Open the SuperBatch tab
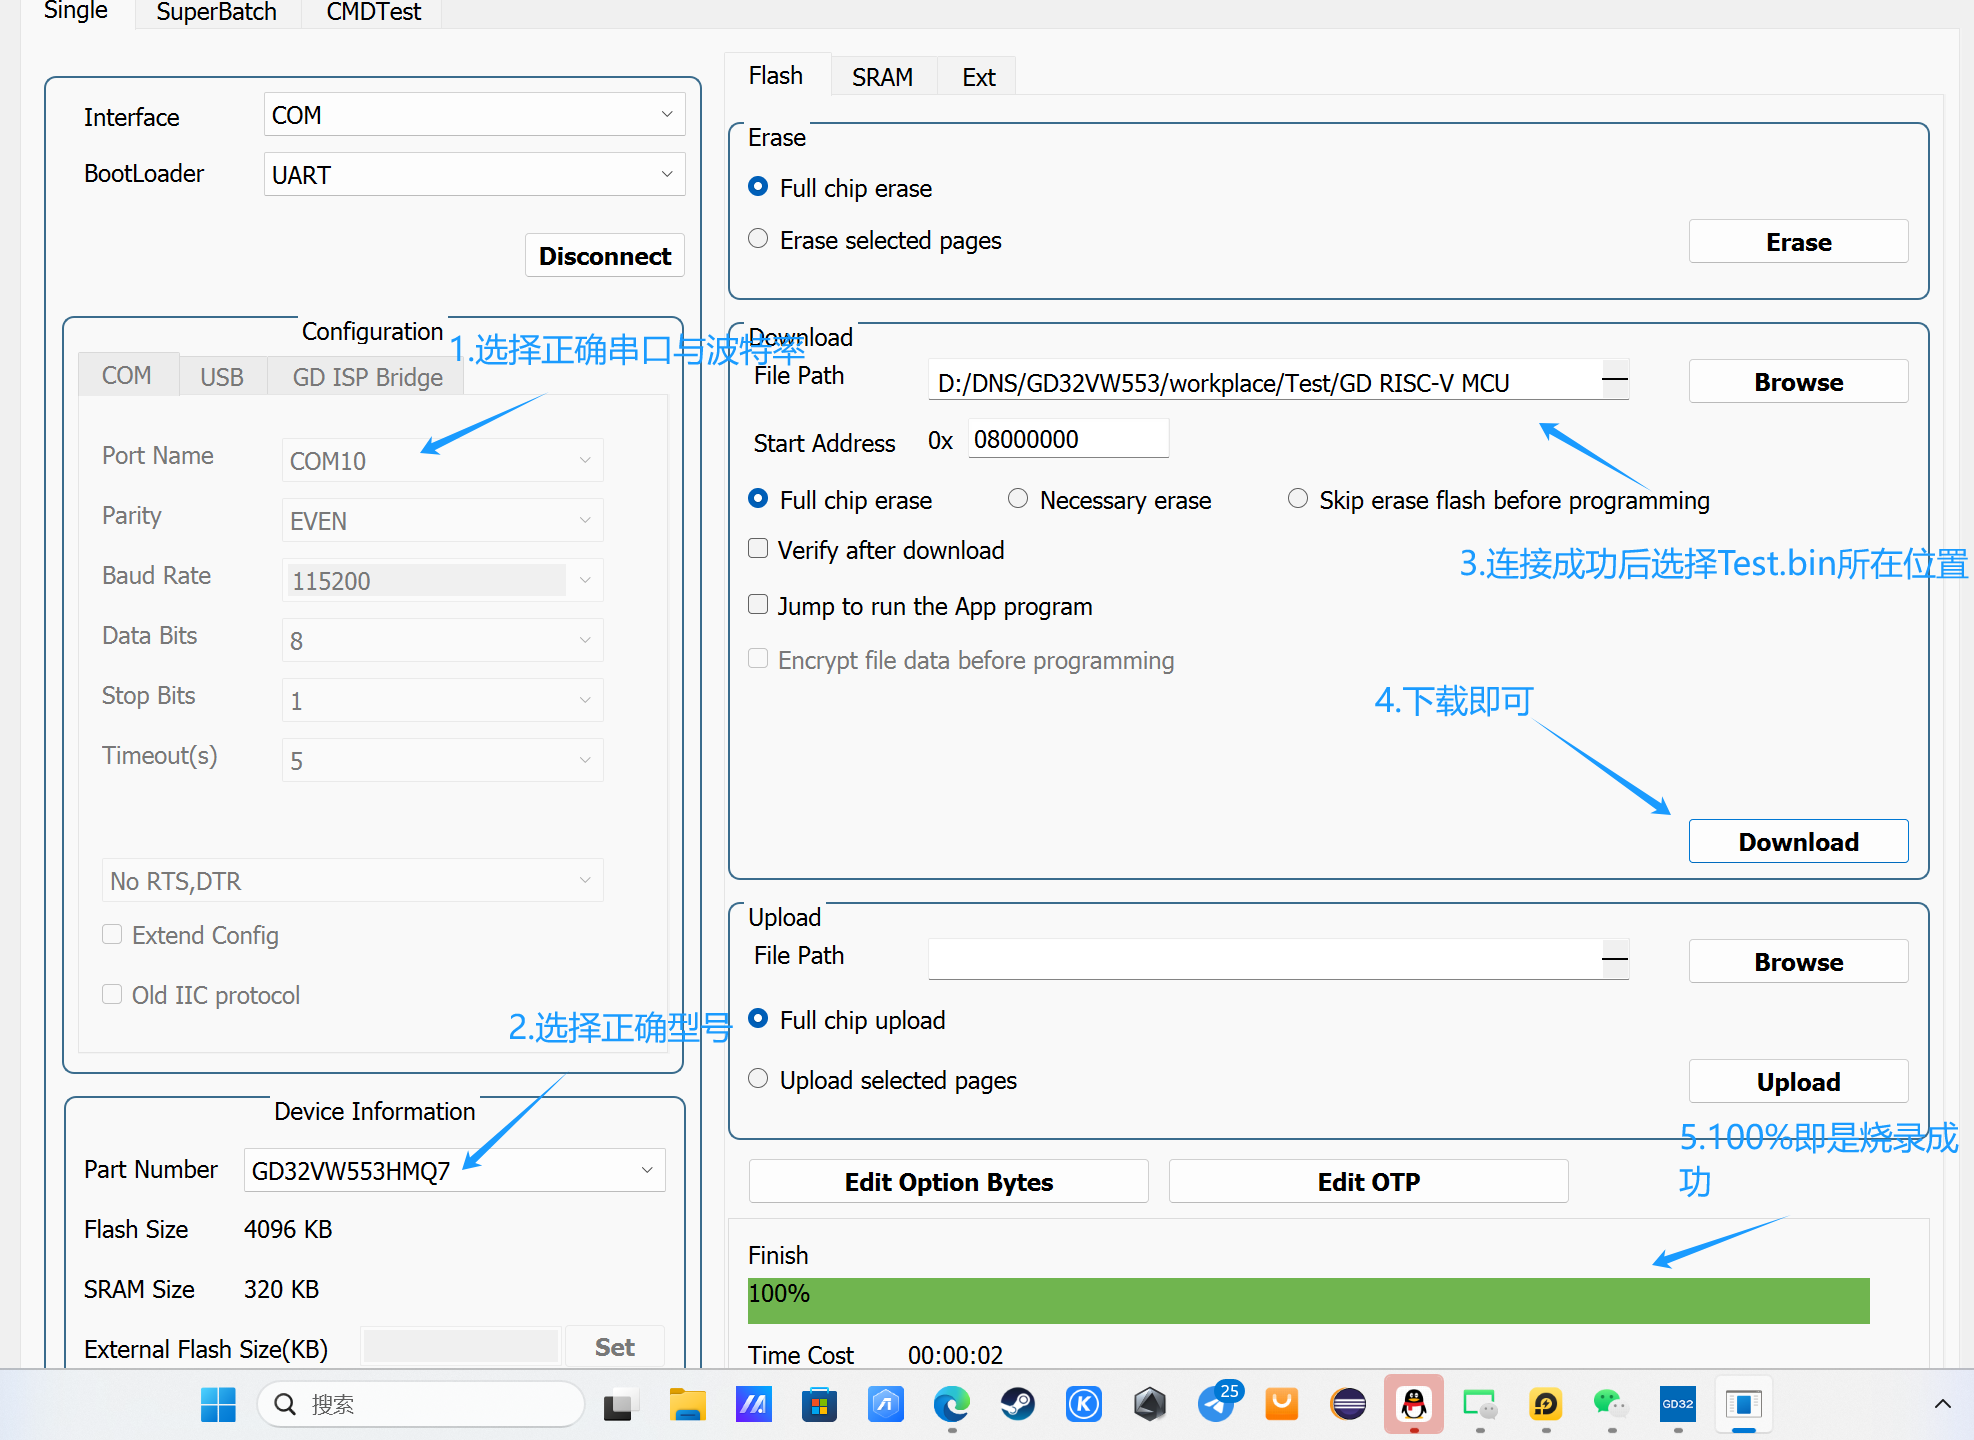This screenshot has width=1974, height=1440. pyautogui.click(x=216, y=13)
